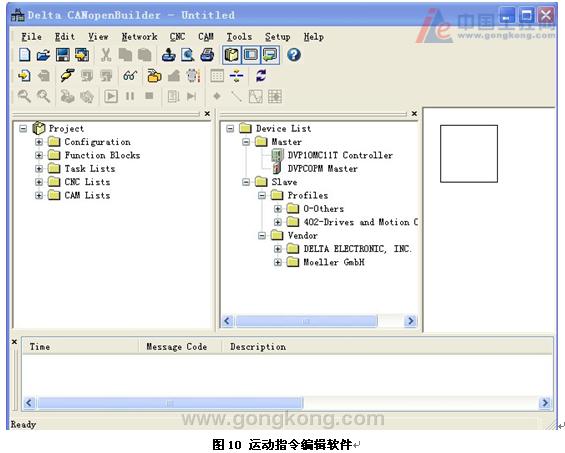Click the yellow plug connect icon
Image resolution: width=565 pixels, height=453 pixels.
point(67,76)
